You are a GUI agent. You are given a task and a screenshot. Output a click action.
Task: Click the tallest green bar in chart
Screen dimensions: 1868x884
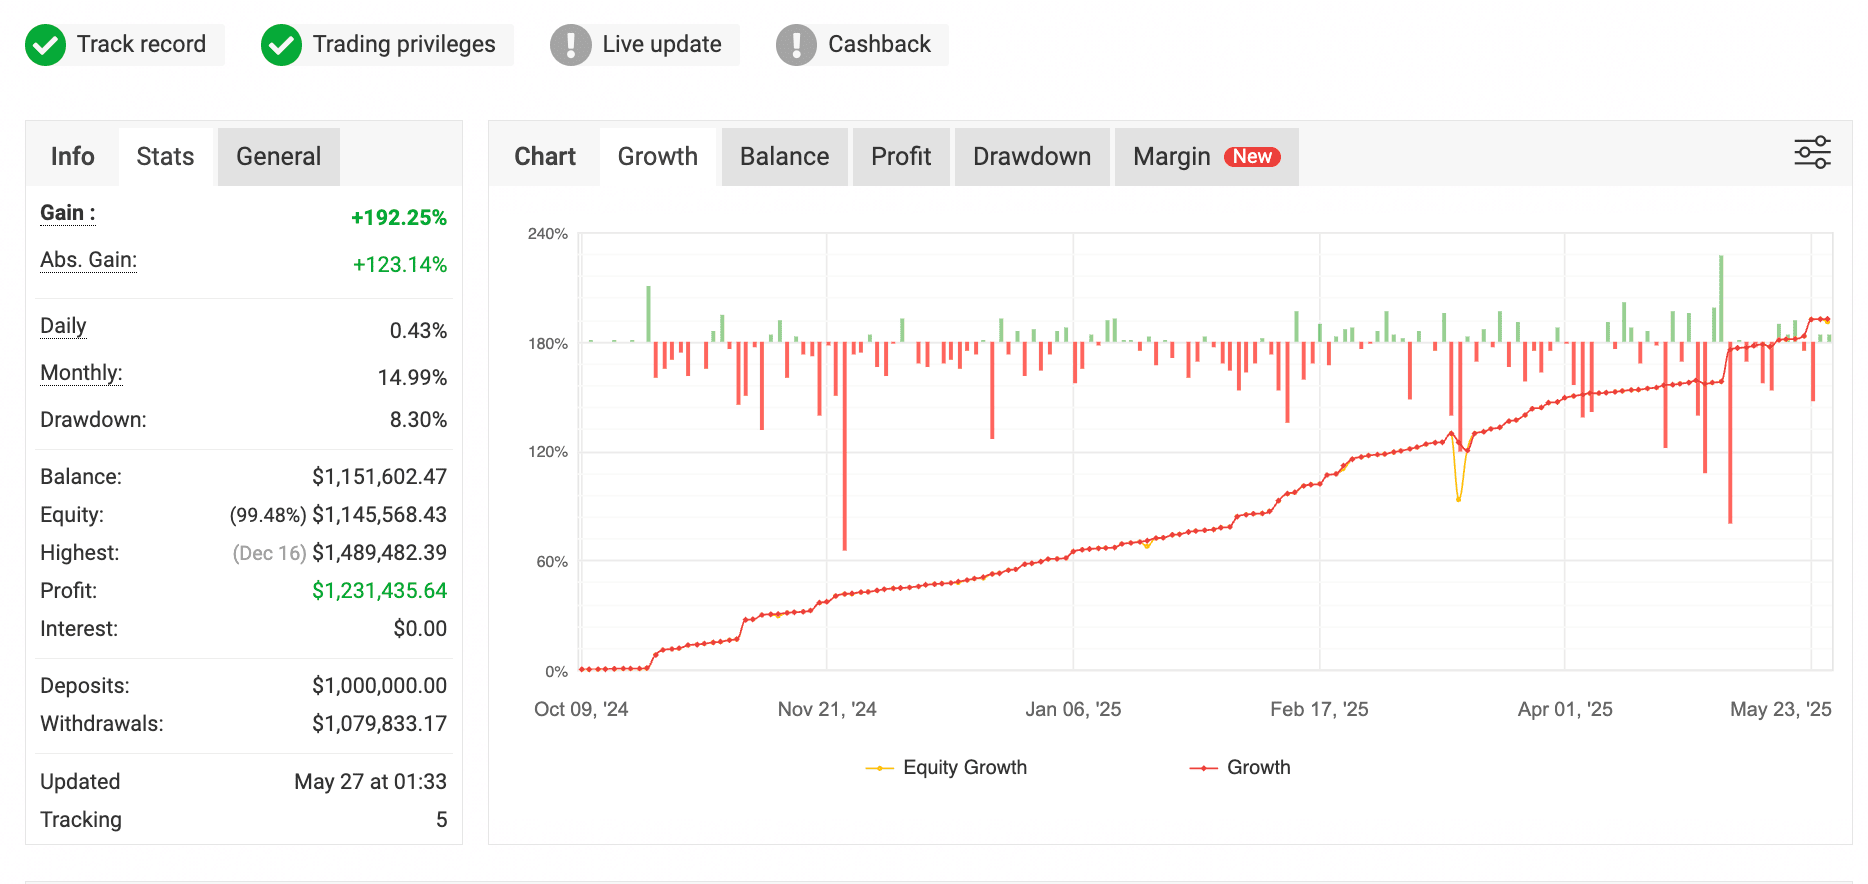[x=1721, y=298]
